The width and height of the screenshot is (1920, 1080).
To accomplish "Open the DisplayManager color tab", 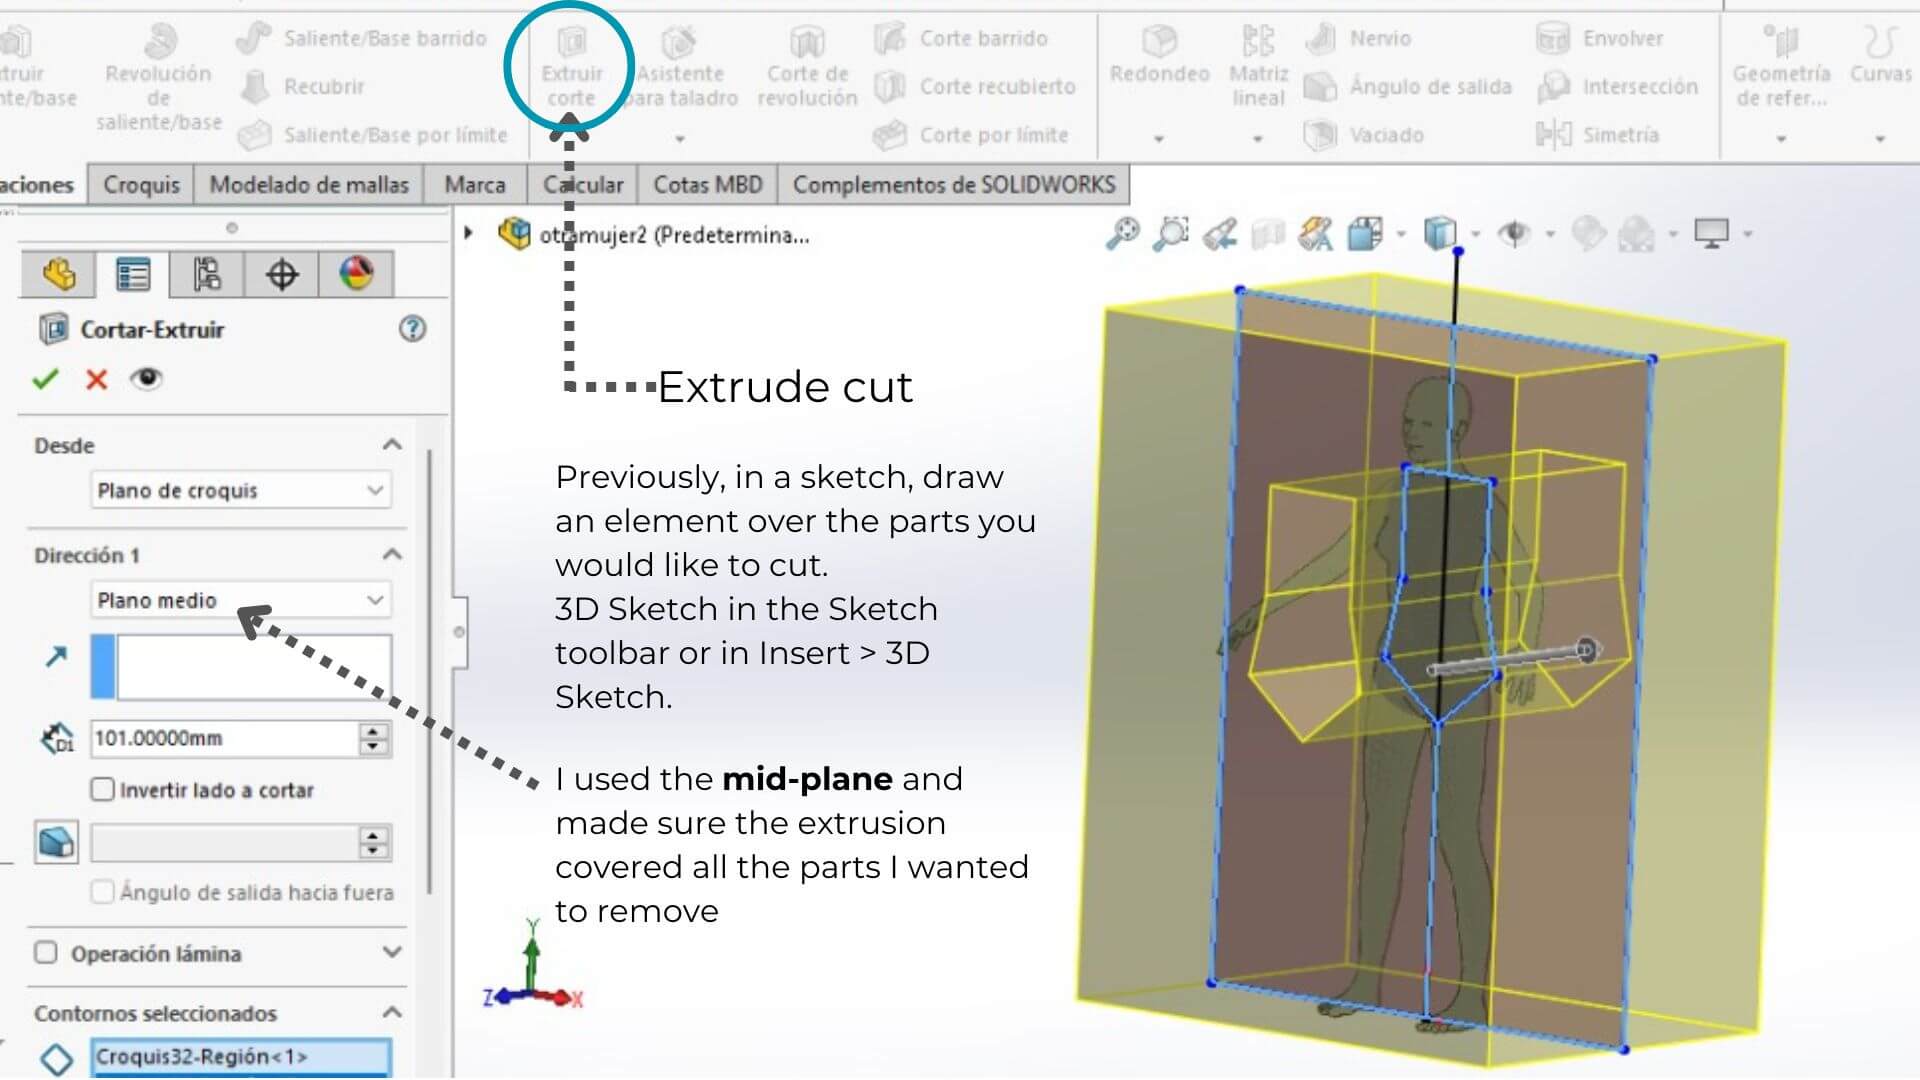I will pyautogui.click(x=356, y=274).
